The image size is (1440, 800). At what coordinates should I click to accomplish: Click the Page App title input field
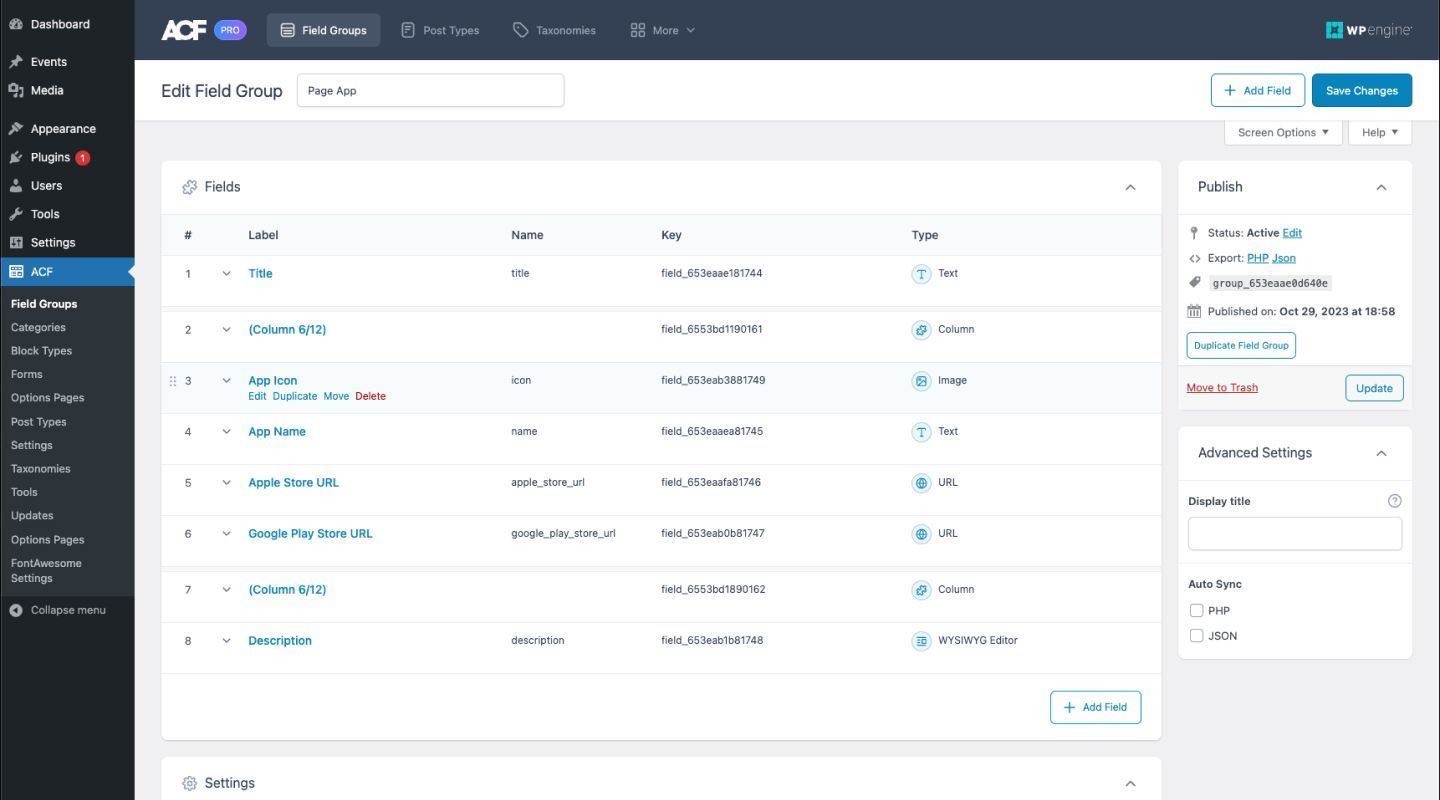[430, 90]
